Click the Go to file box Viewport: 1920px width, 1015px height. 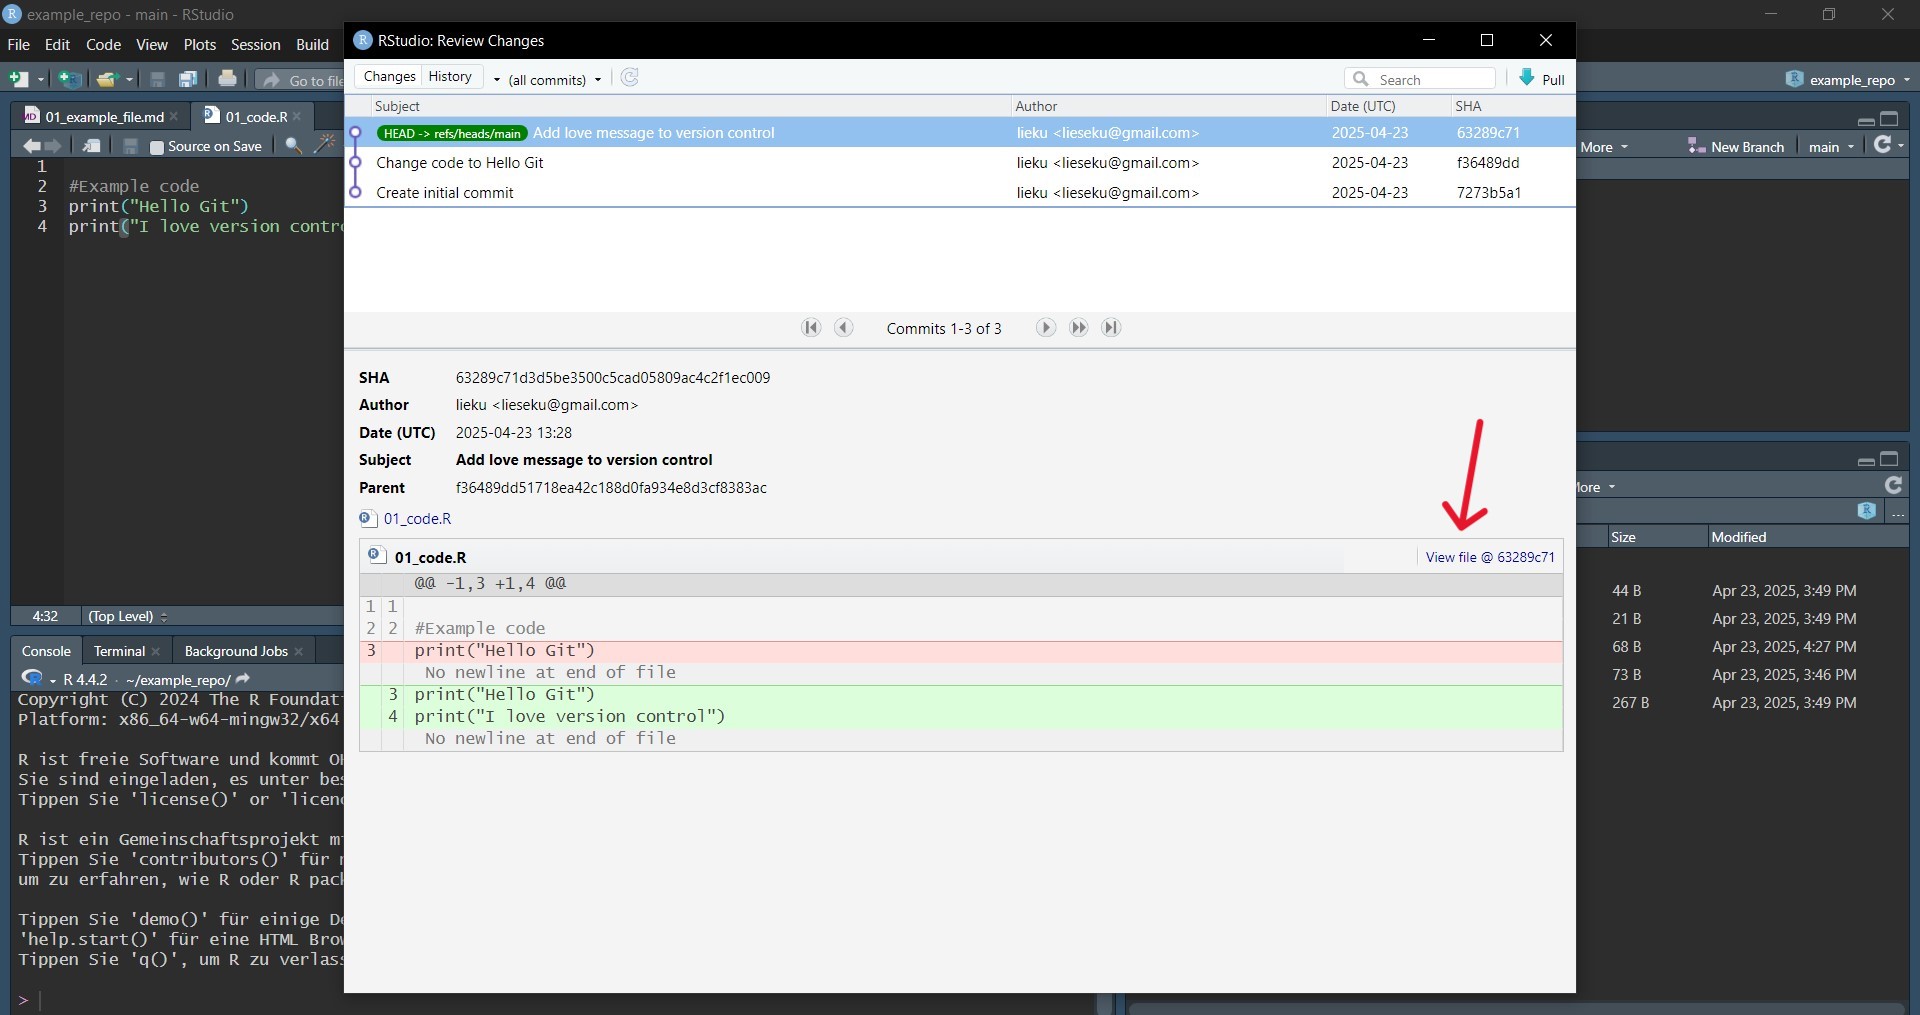(301, 80)
